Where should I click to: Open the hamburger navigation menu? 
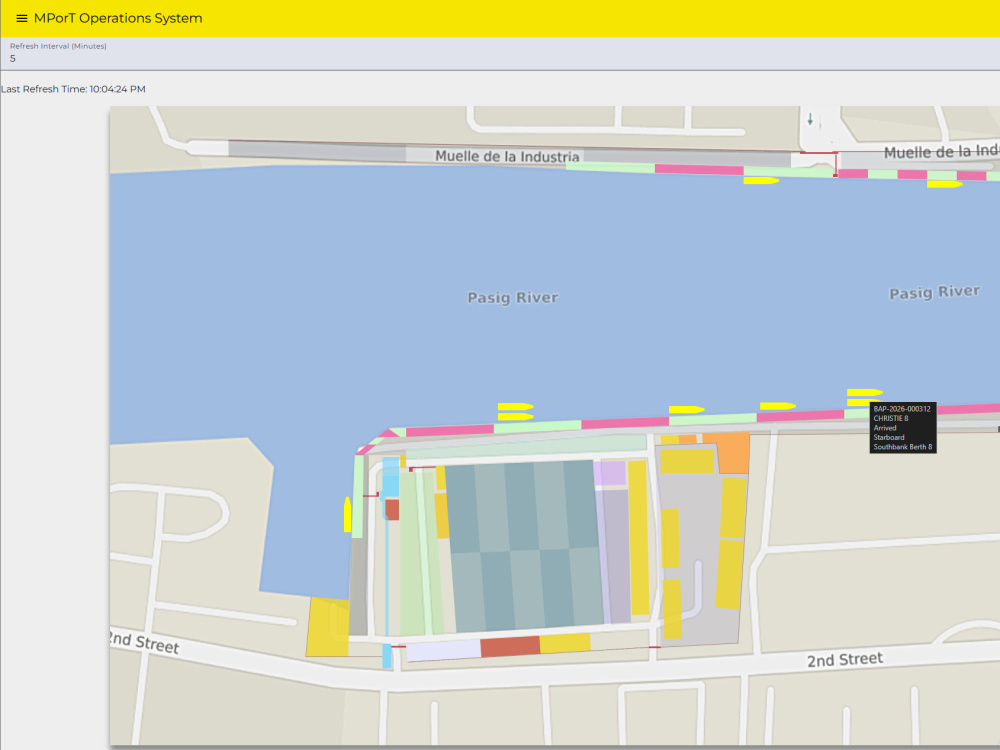(22, 18)
